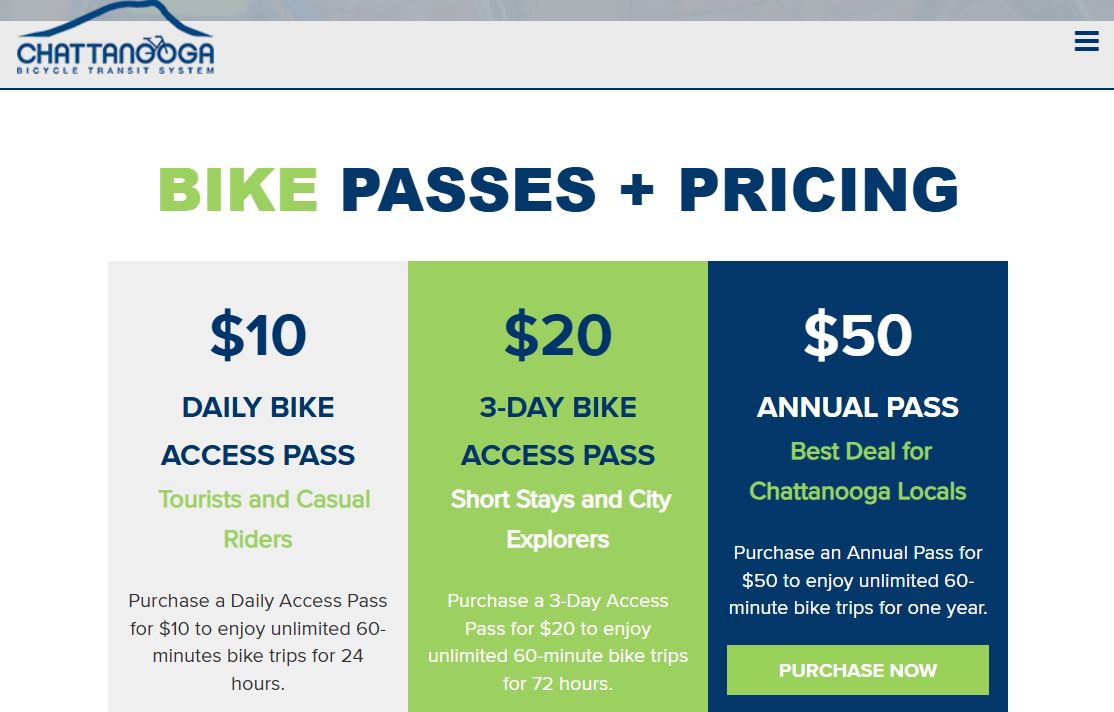This screenshot has width=1114, height=712.
Task: Click the Chattanooga Bicycle Transit System logo
Action: pos(113,42)
